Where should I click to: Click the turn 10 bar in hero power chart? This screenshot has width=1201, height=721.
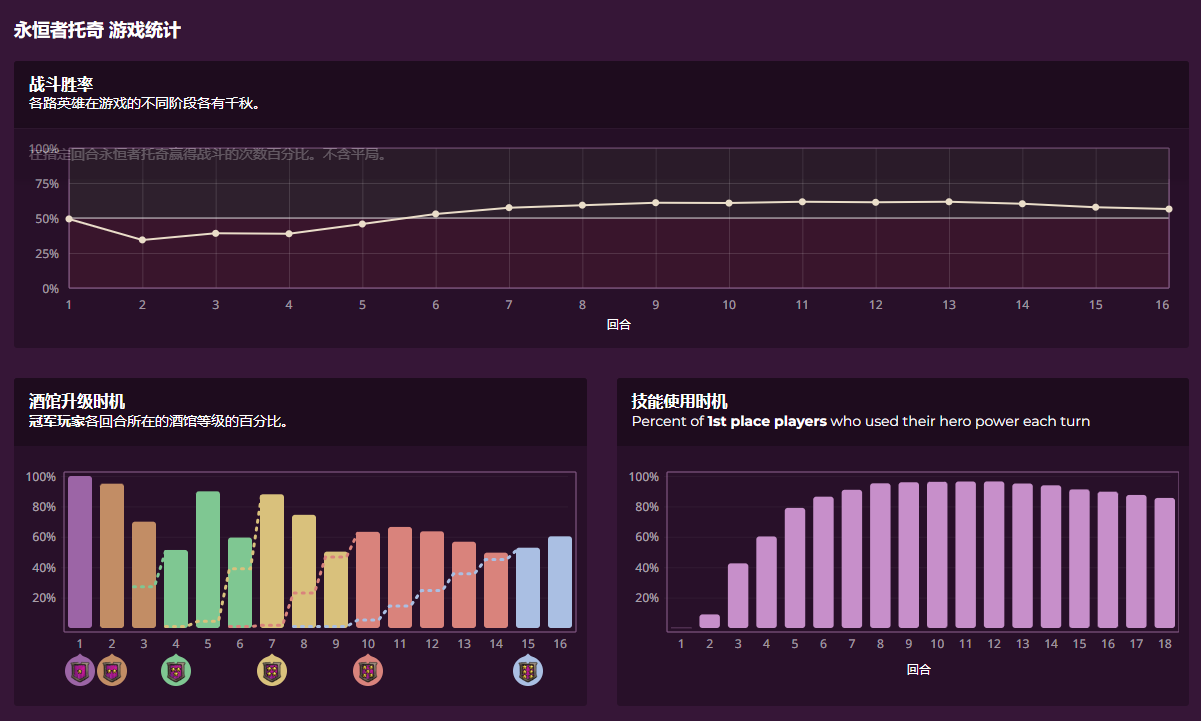[937, 555]
